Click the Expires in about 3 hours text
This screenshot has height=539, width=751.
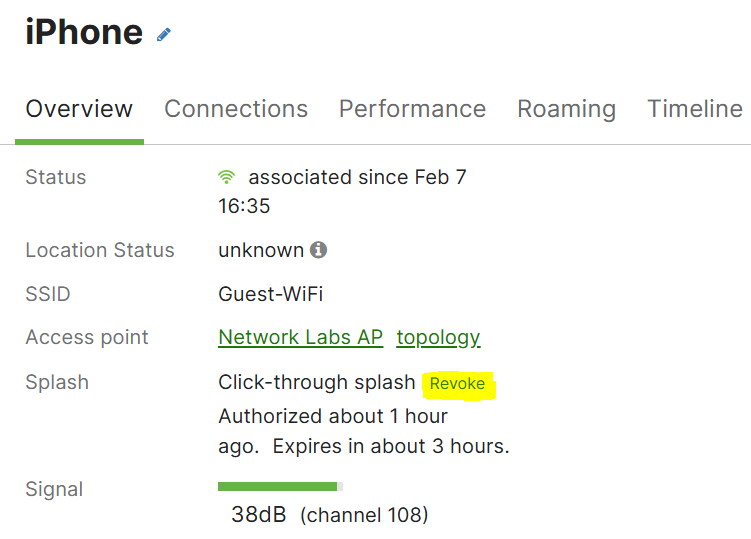click(x=391, y=446)
